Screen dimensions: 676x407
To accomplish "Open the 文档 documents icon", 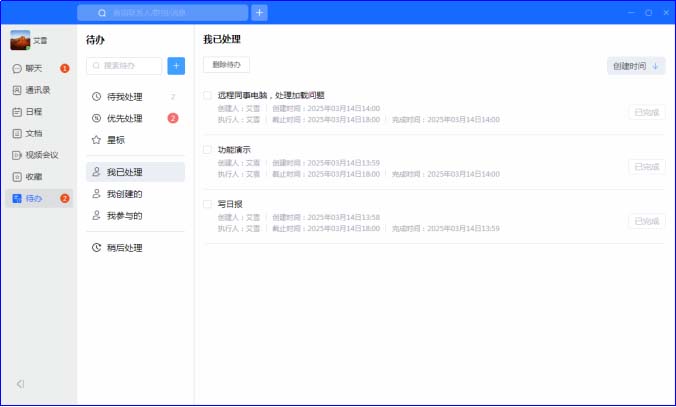I will click(17, 134).
